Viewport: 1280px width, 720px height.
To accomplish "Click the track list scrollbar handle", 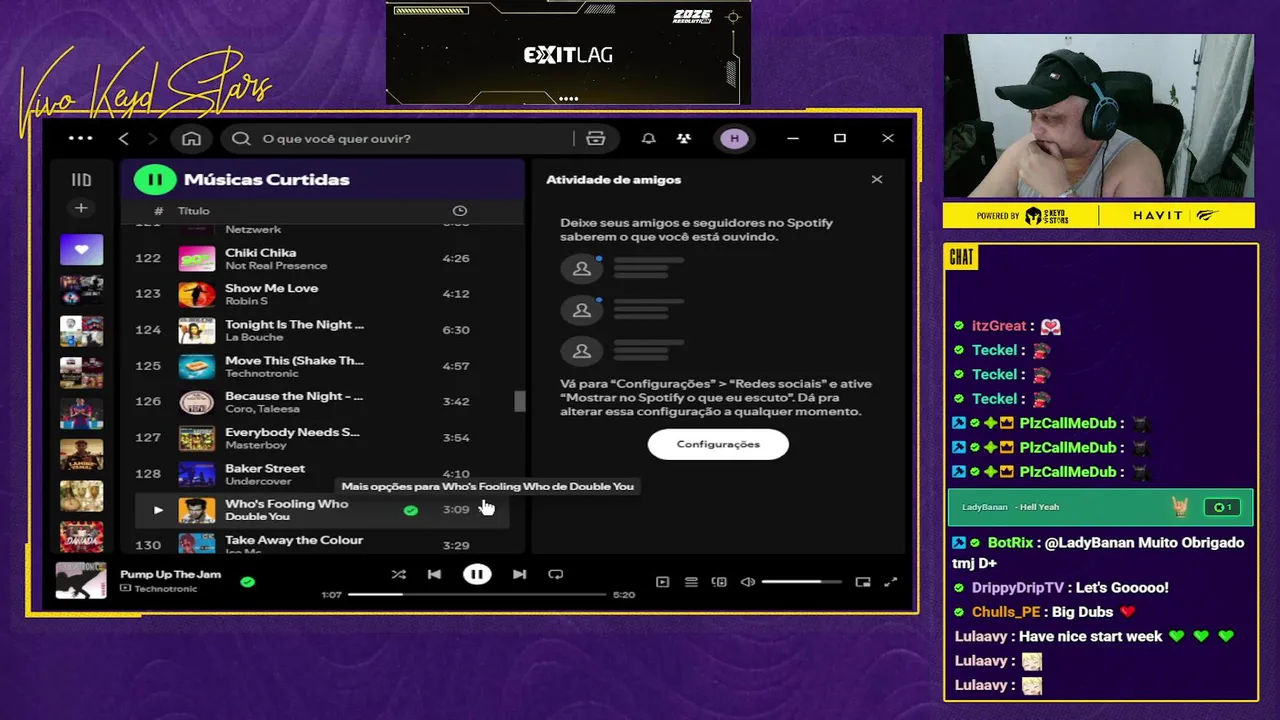I will pos(519,401).
